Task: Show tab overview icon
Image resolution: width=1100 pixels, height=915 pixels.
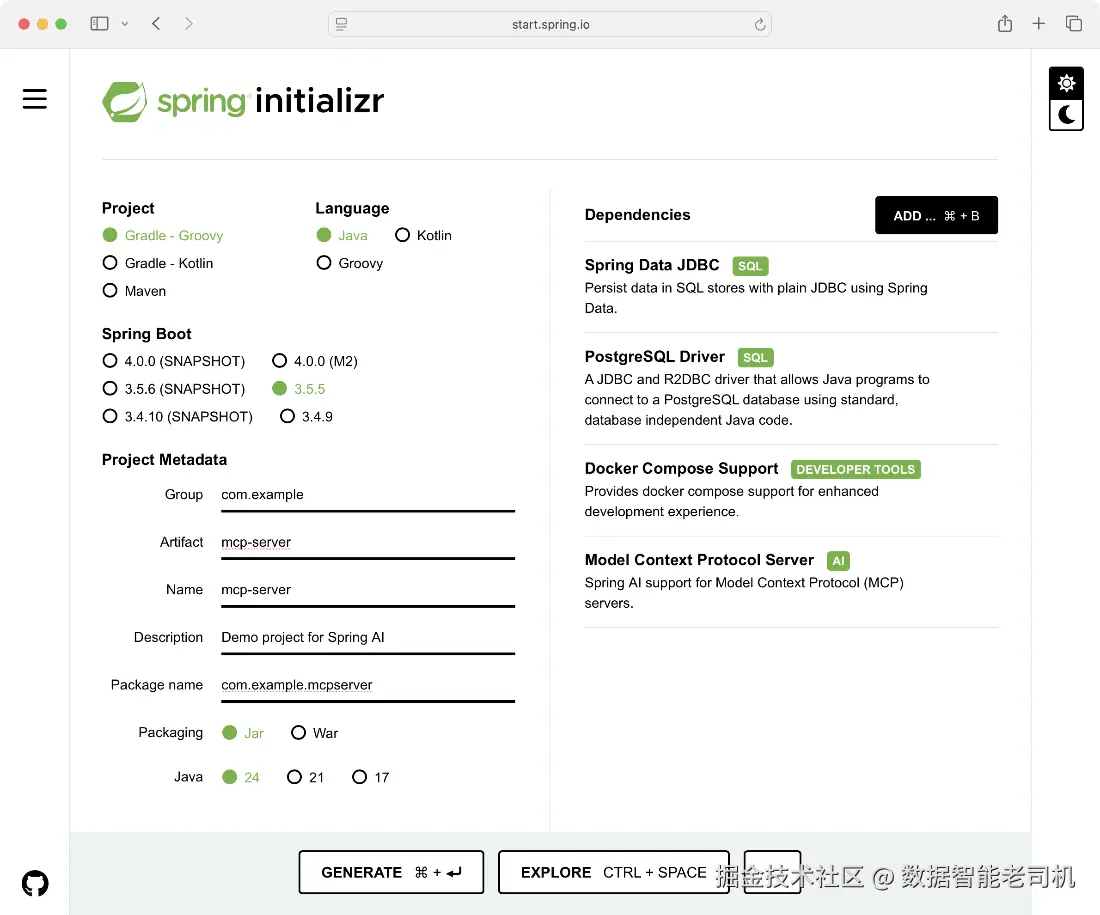Action: (x=1073, y=24)
